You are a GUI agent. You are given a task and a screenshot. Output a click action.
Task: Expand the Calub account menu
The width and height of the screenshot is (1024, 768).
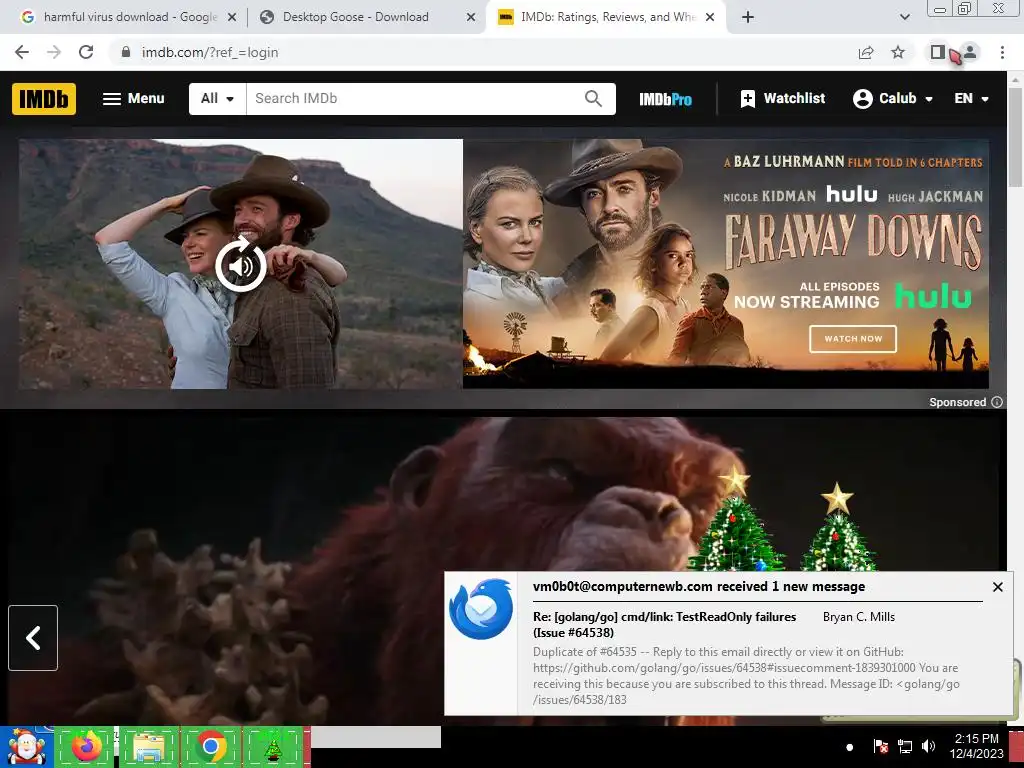893,99
